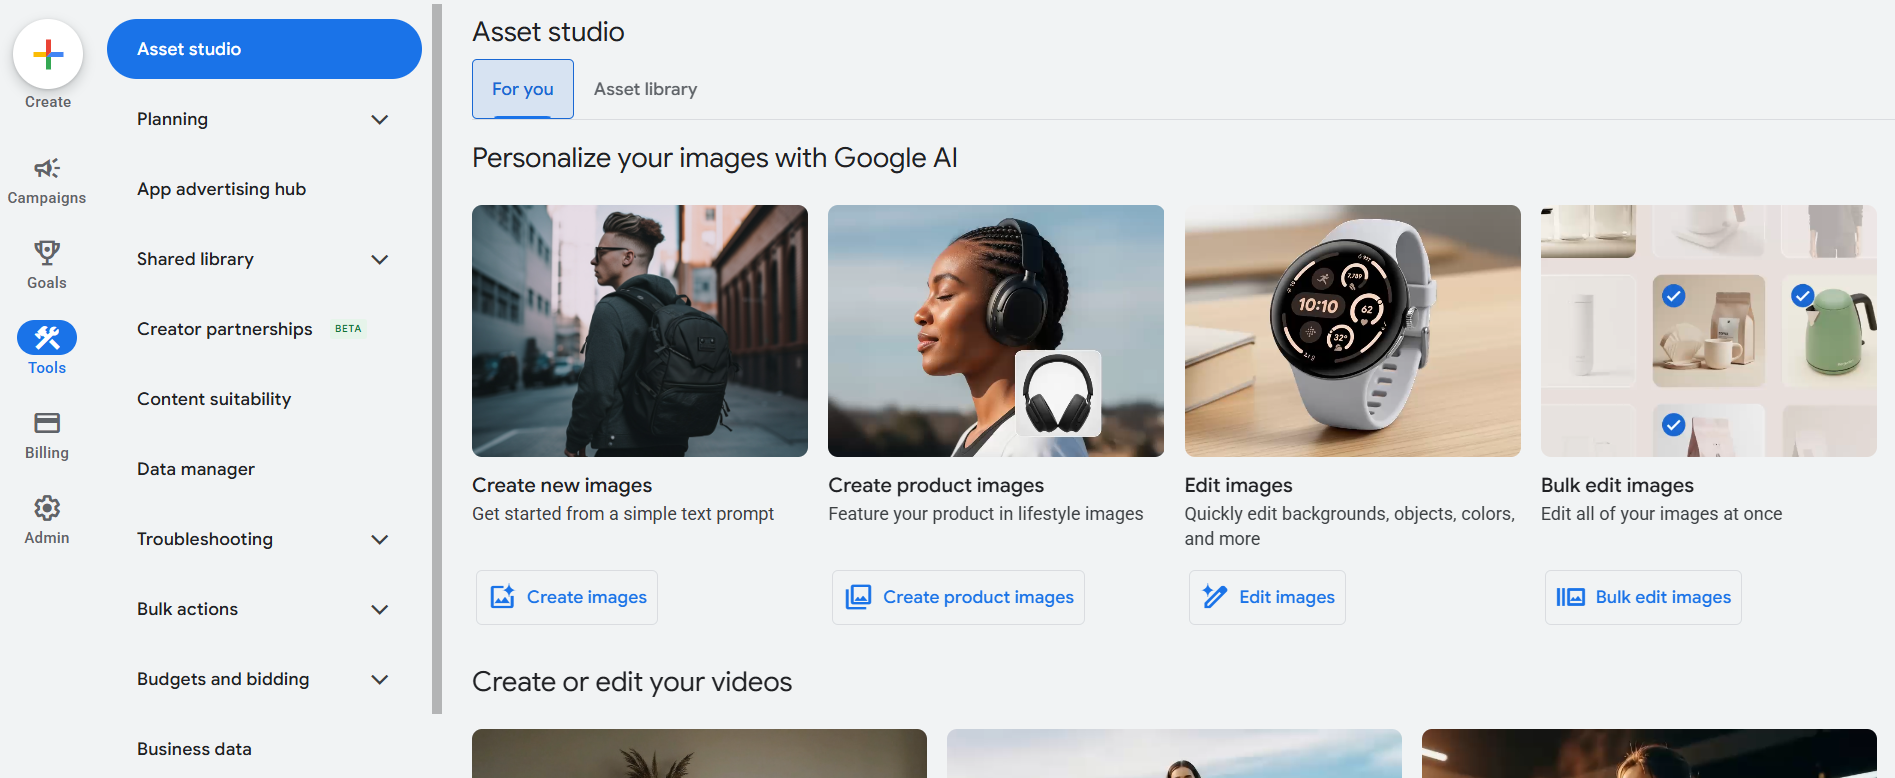Viewport: 1895px width, 778px height.
Task: Open Campaigns via megaphone icon
Action: click(47, 168)
